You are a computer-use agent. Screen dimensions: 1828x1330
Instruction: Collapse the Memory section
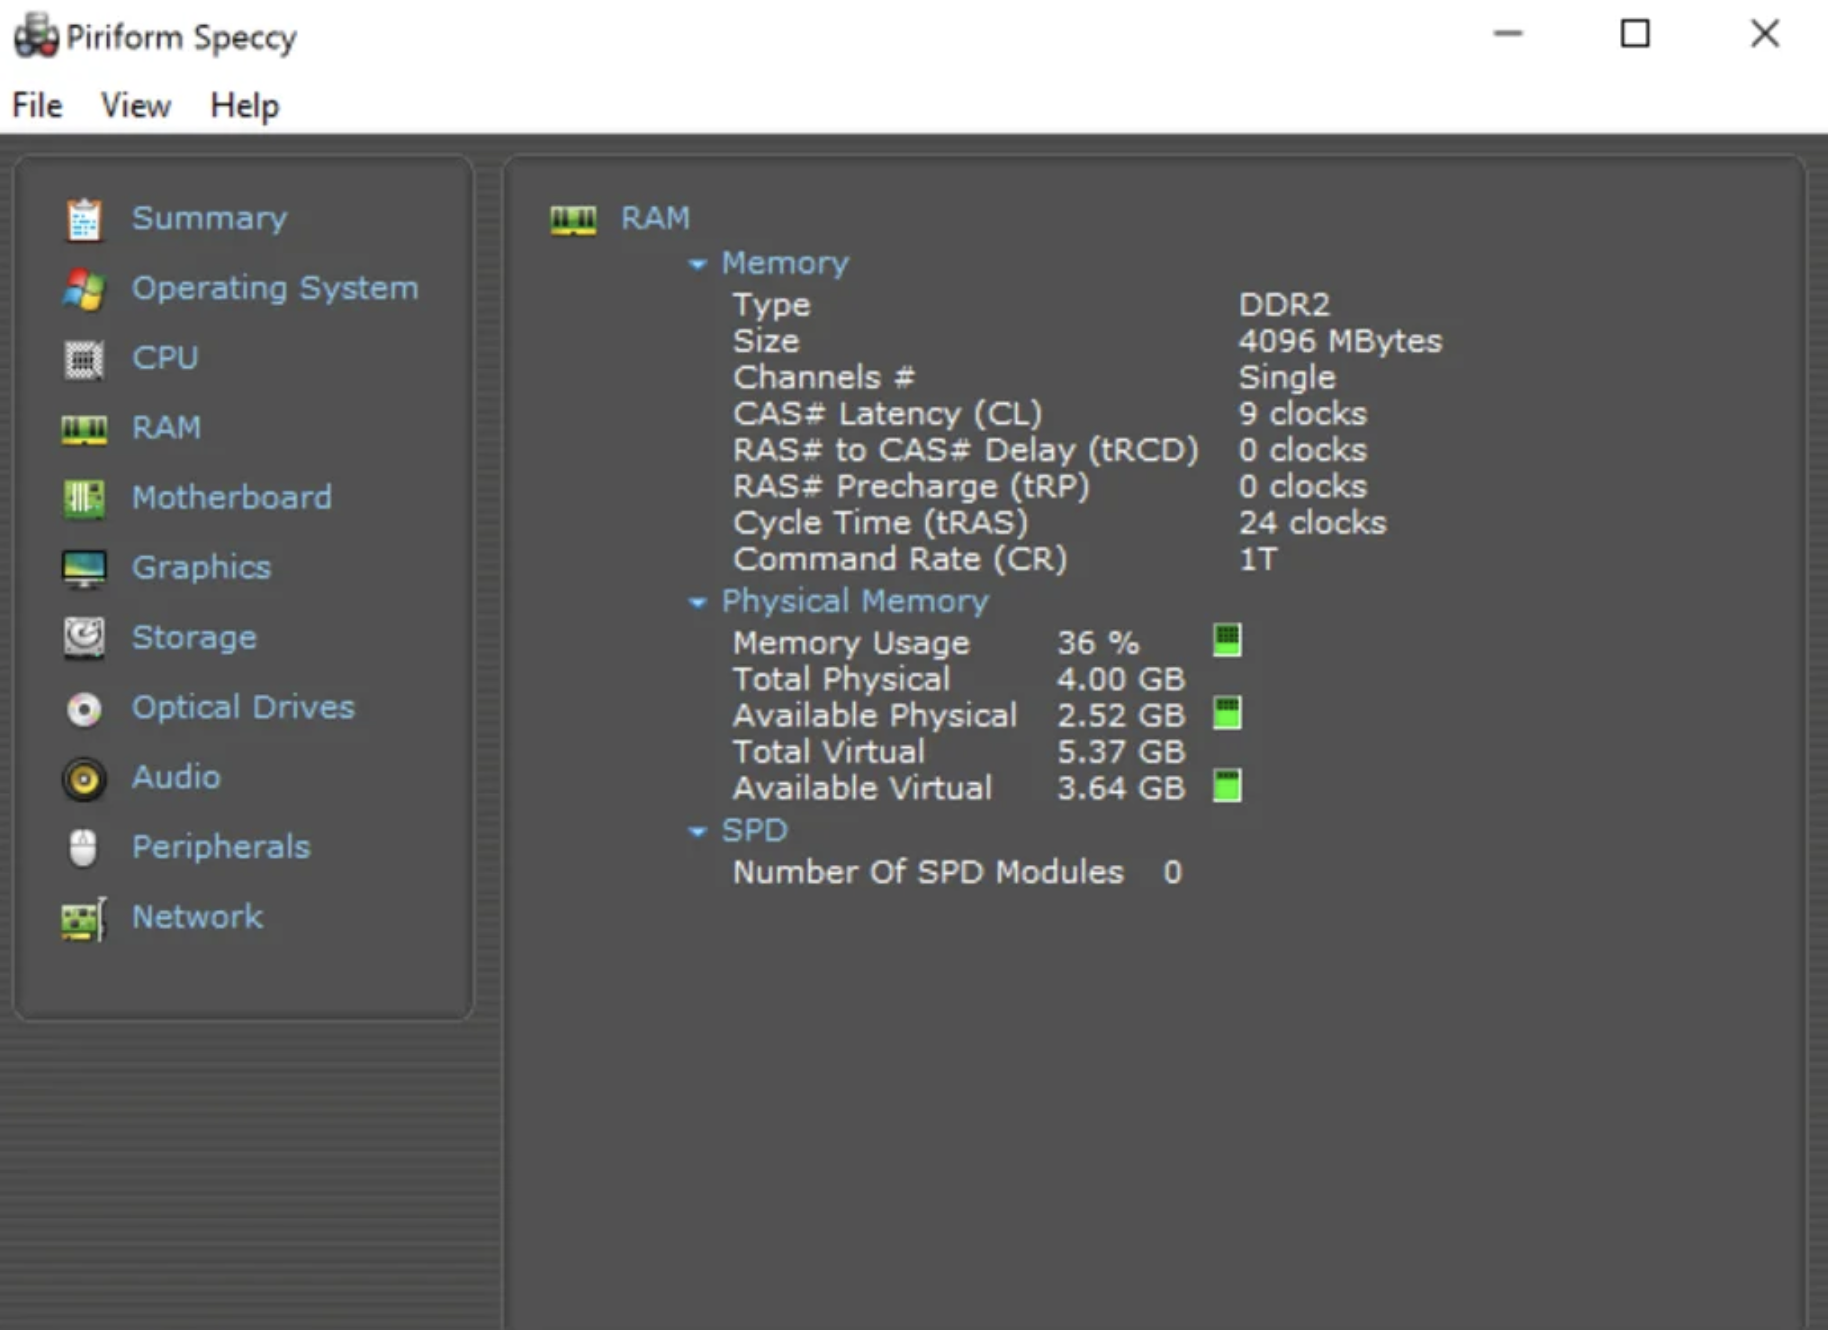click(x=698, y=264)
